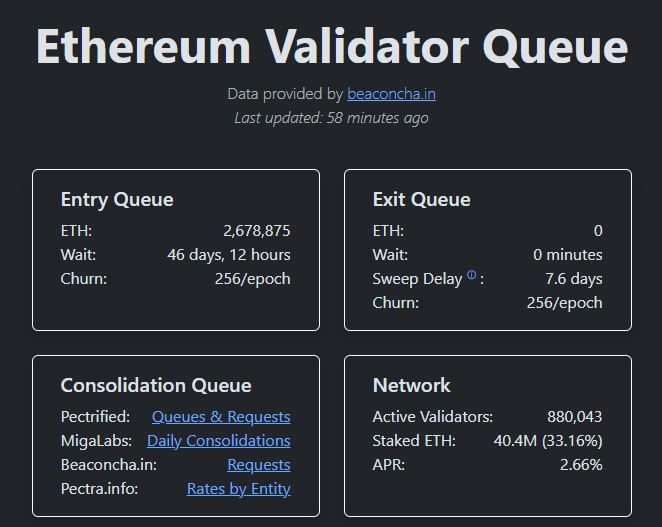Click Exit Queue wait '0 minutes'
This screenshot has height=527, width=662.
click(568, 255)
